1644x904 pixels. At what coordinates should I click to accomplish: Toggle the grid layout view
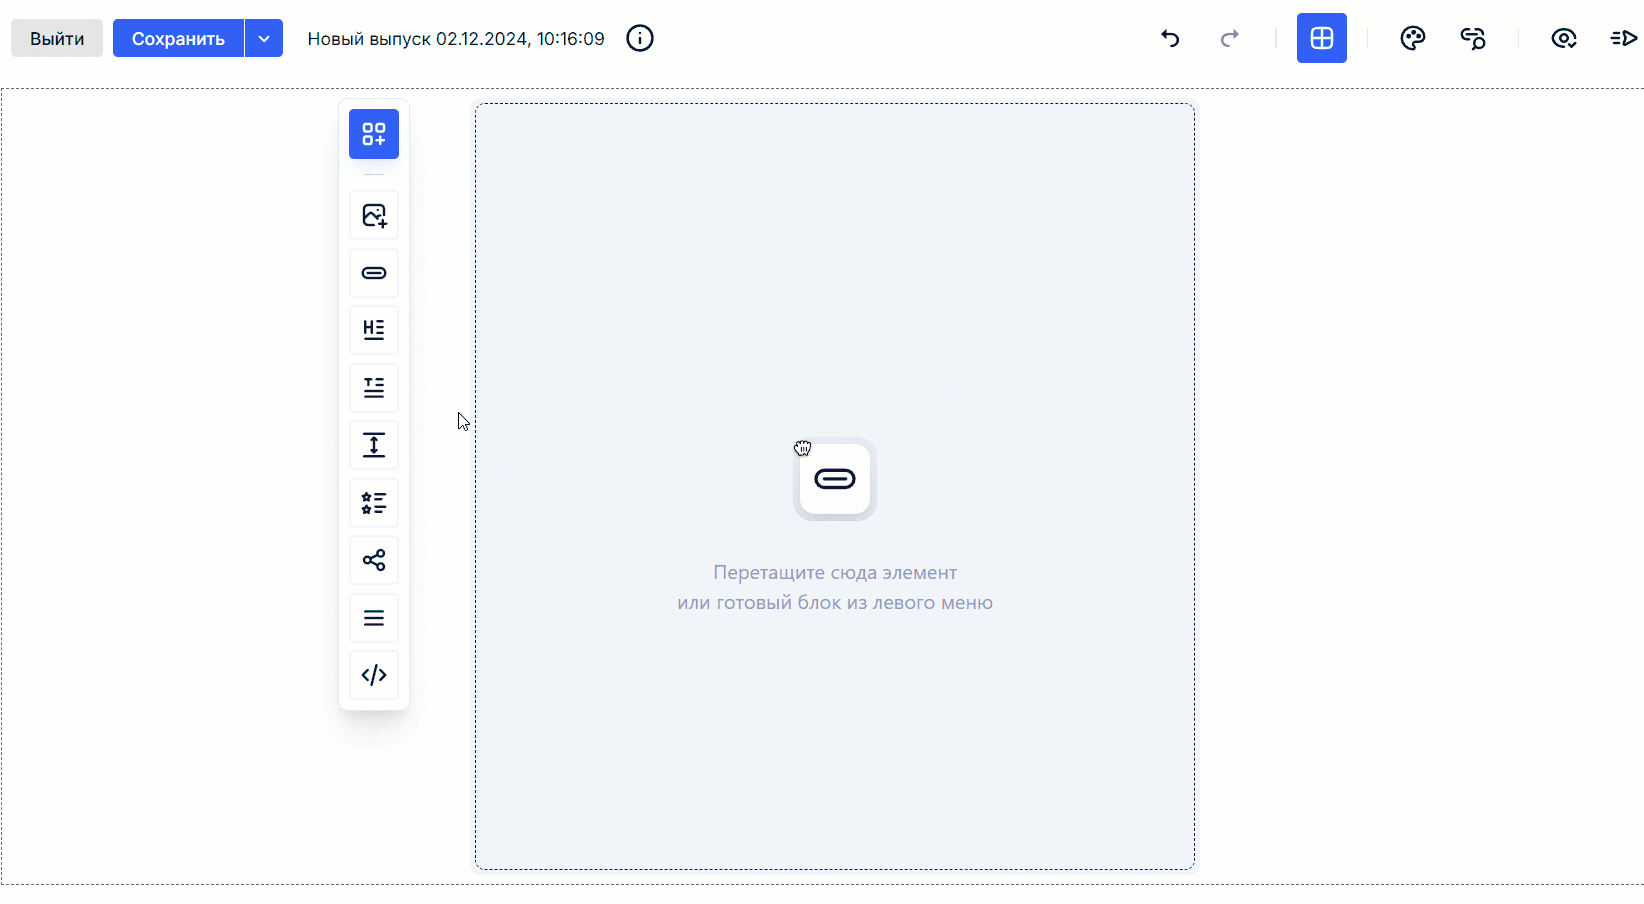pyautogui.click(x=1322, y=39)
